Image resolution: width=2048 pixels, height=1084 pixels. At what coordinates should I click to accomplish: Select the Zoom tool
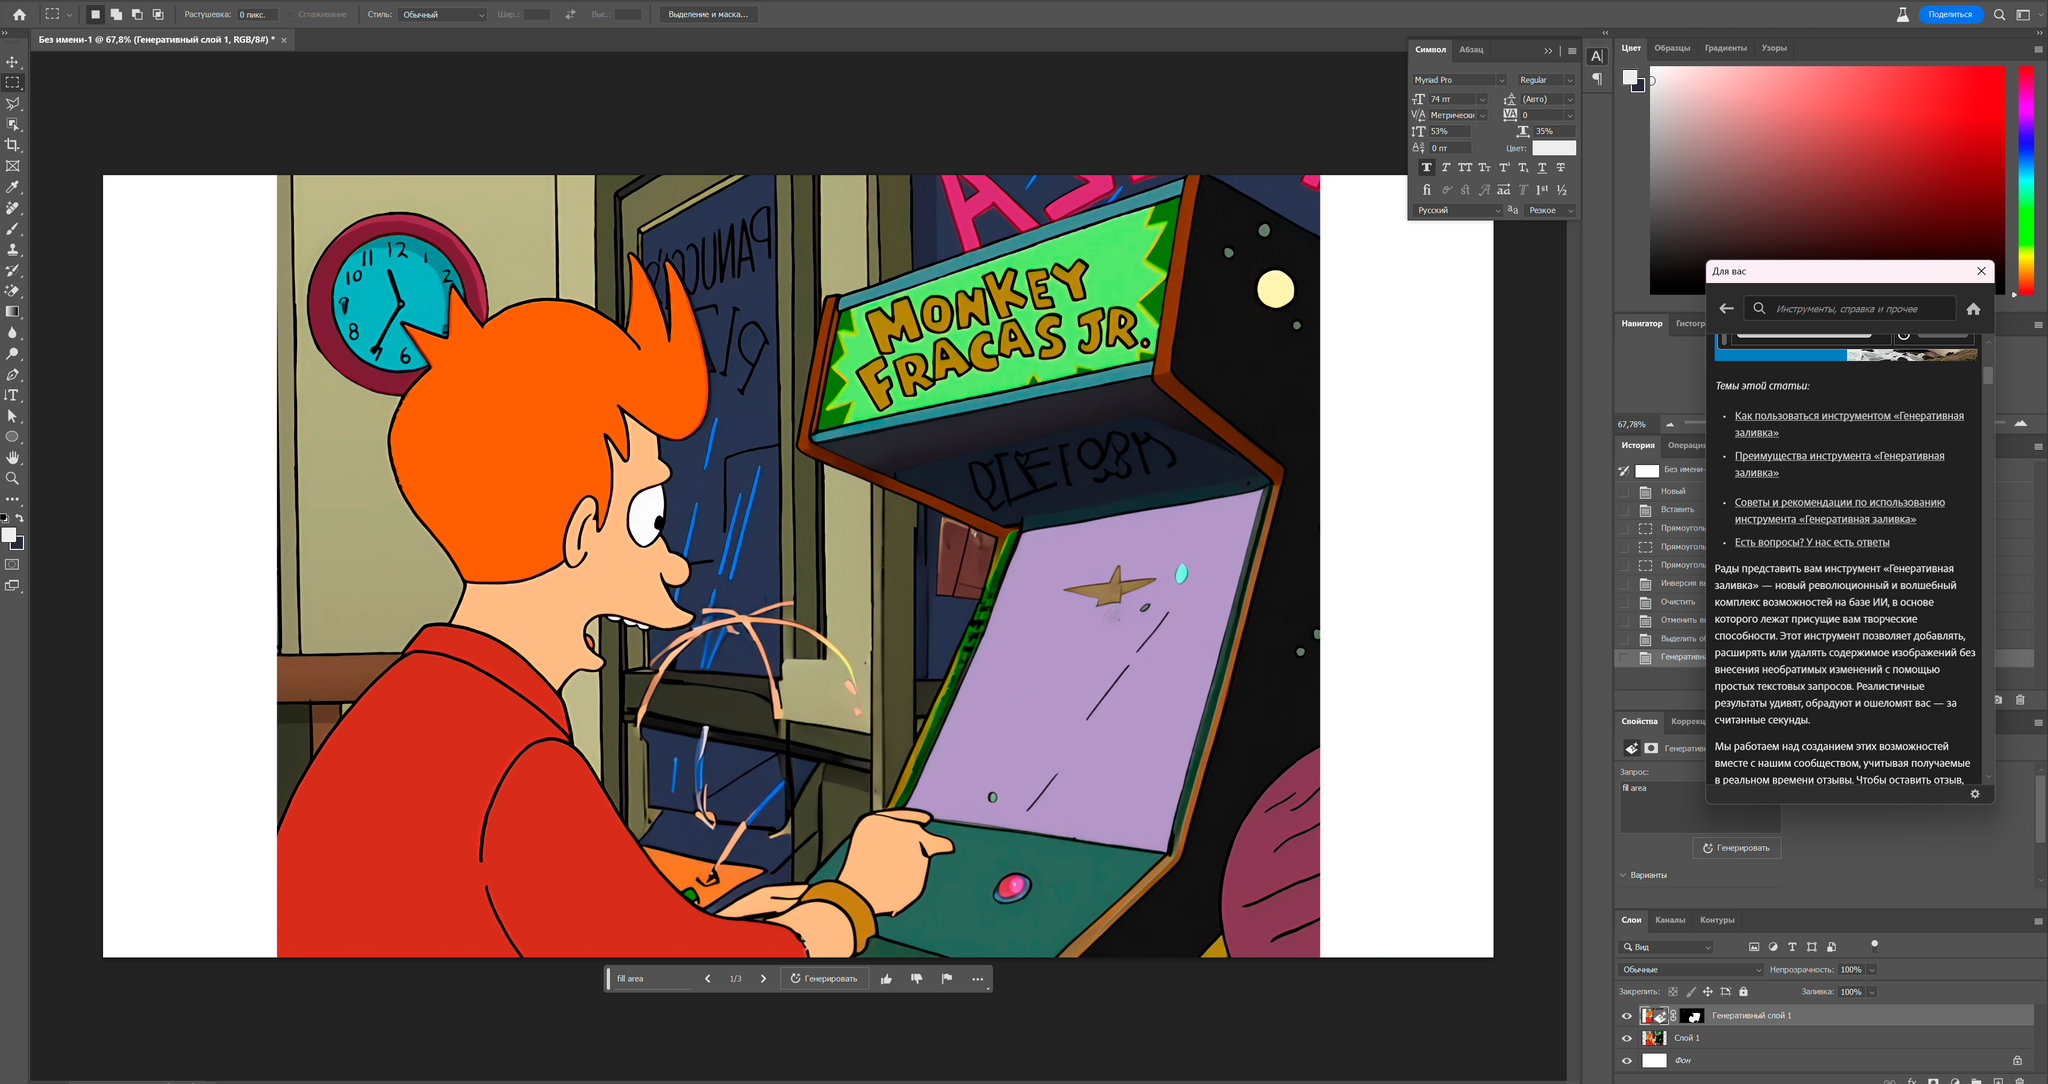click(13, 479)
